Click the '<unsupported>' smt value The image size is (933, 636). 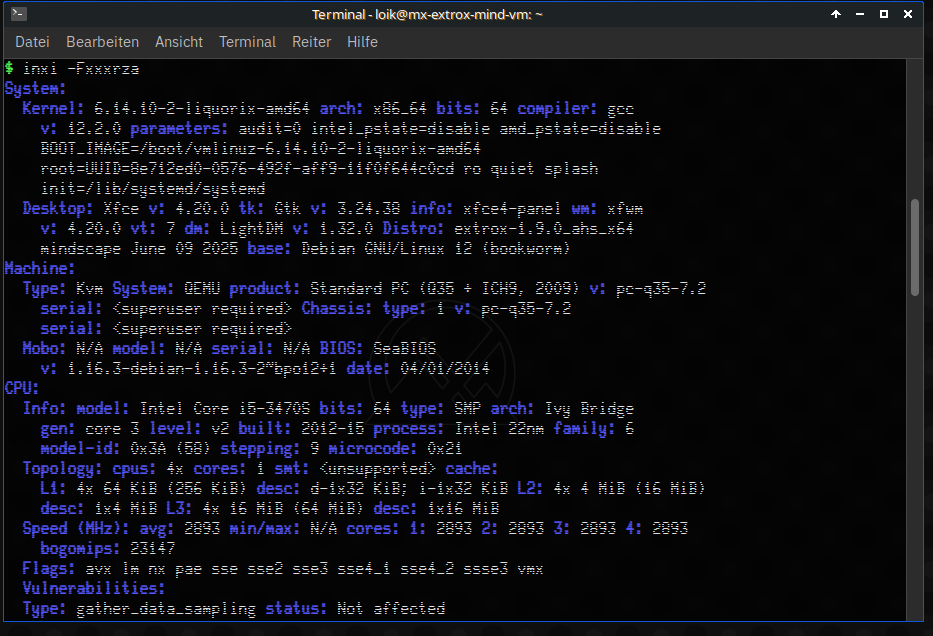[x=377, y=469]
